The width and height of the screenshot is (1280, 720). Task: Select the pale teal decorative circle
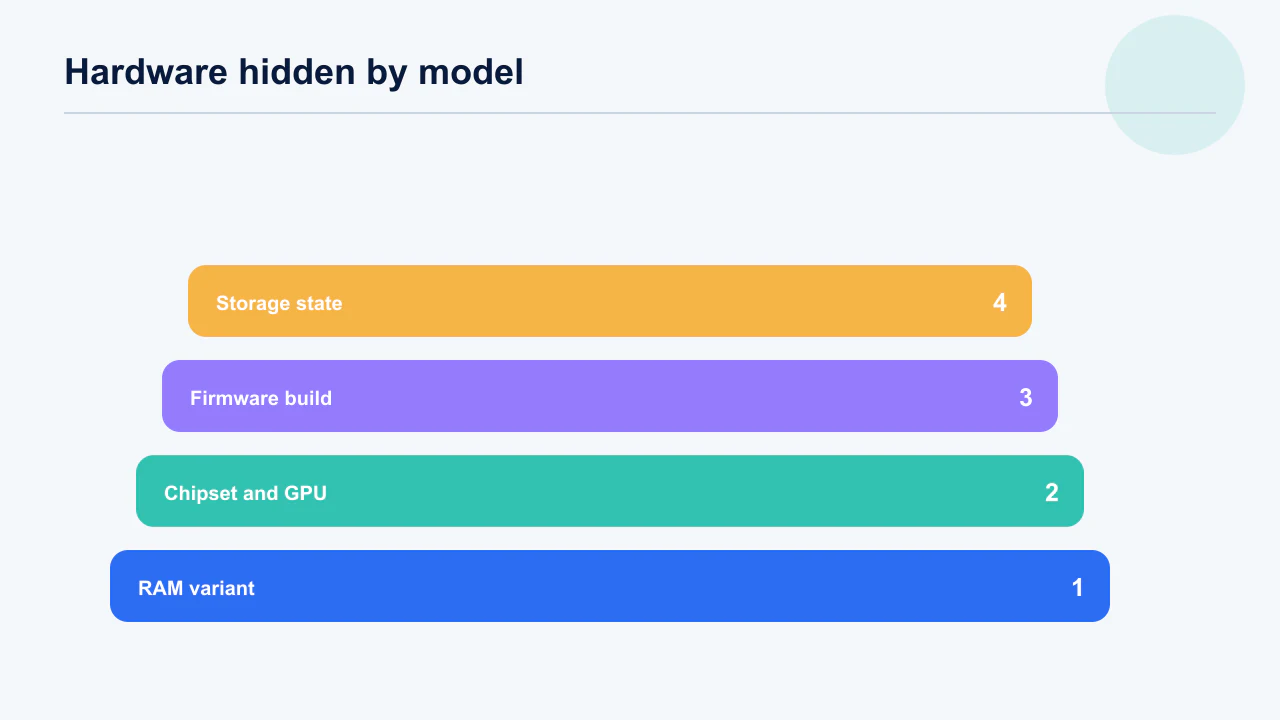(1175, 85)
